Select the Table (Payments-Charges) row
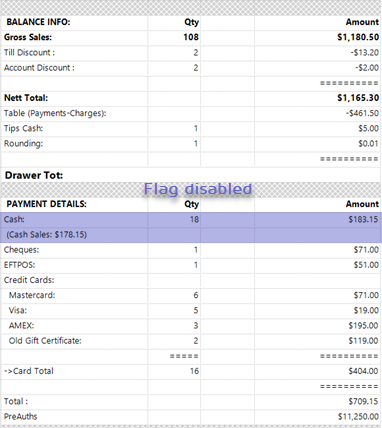 [191, 113]
